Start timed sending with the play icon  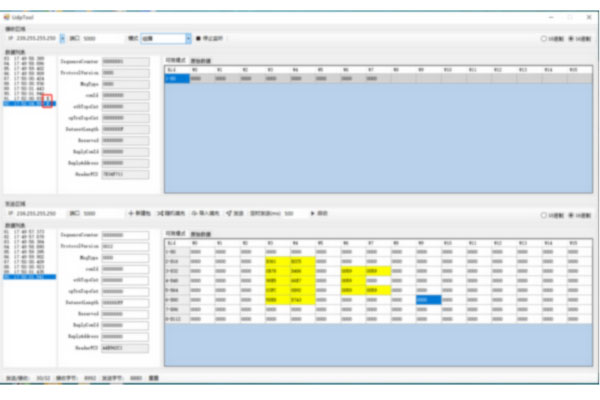[312, 213]
